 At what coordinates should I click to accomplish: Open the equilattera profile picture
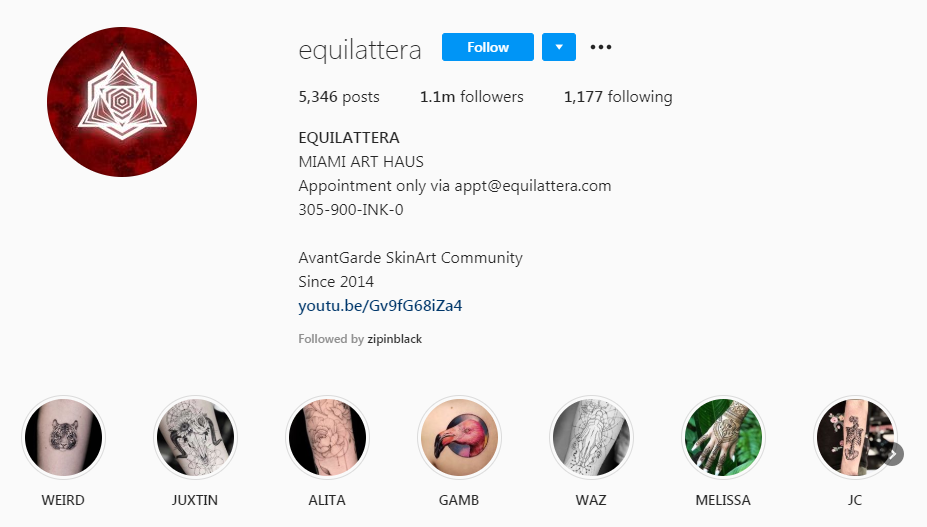pyautogui.click(x=122, y=102)
